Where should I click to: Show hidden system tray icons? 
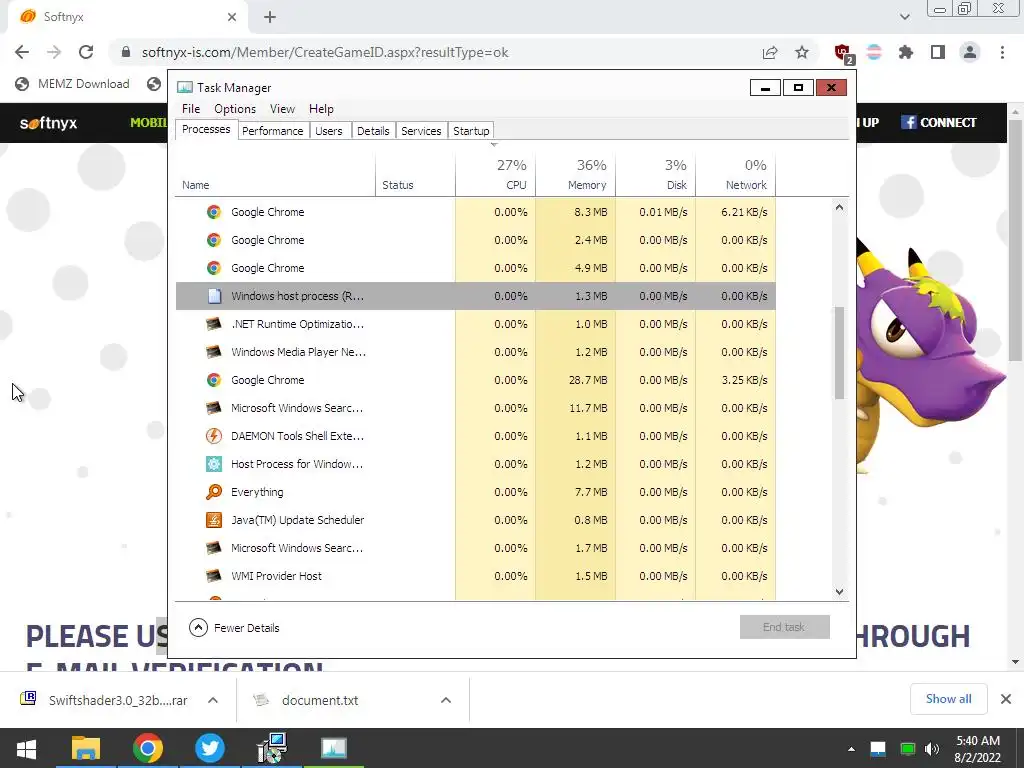(851, 749)
